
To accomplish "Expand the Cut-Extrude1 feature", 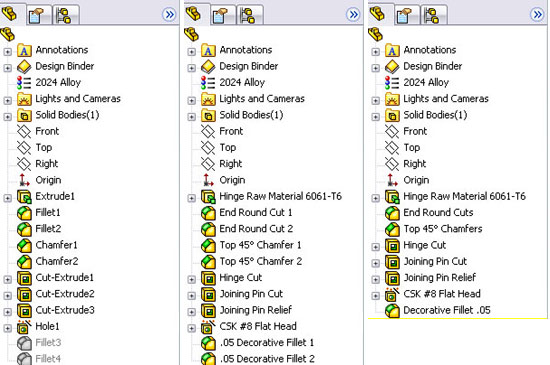I will coord(7,279).
